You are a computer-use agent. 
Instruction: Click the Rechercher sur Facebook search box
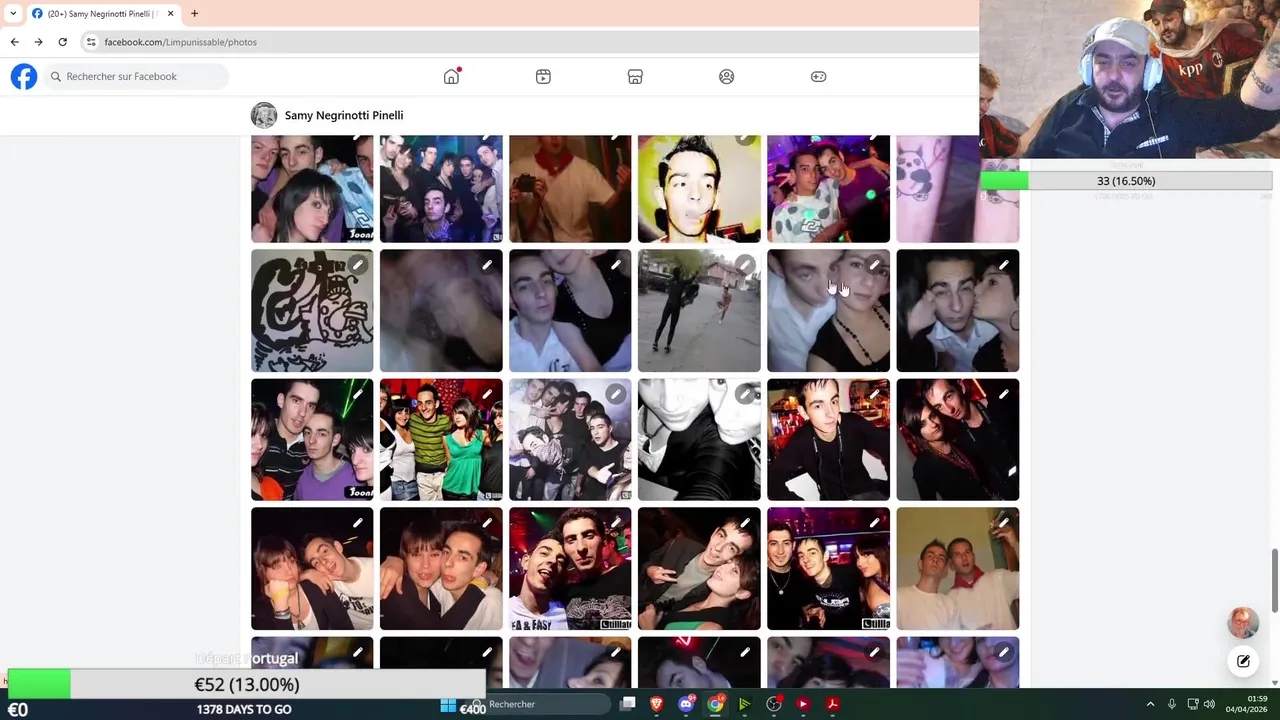[135, 76]
